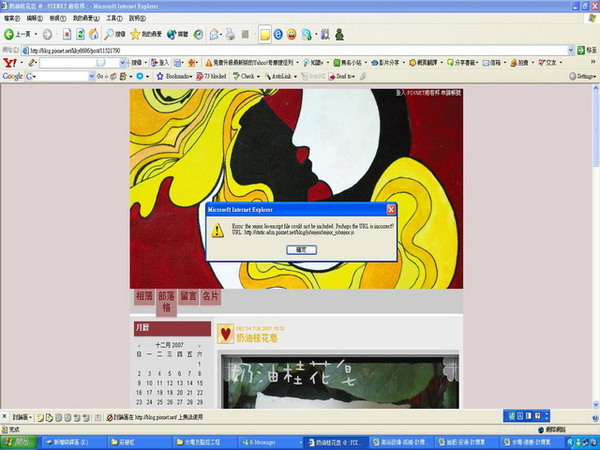Viewport: 600px width, 450px height.
Task: Switch to Messenger window in taskbar
Action: coord(271,442)
